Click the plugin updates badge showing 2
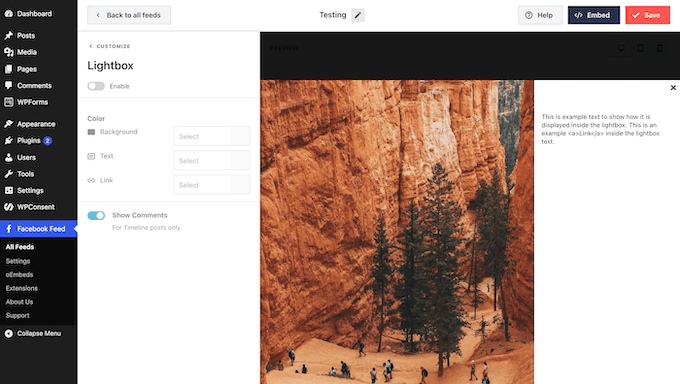The image size is (680, 384). (x=48, y=141)
